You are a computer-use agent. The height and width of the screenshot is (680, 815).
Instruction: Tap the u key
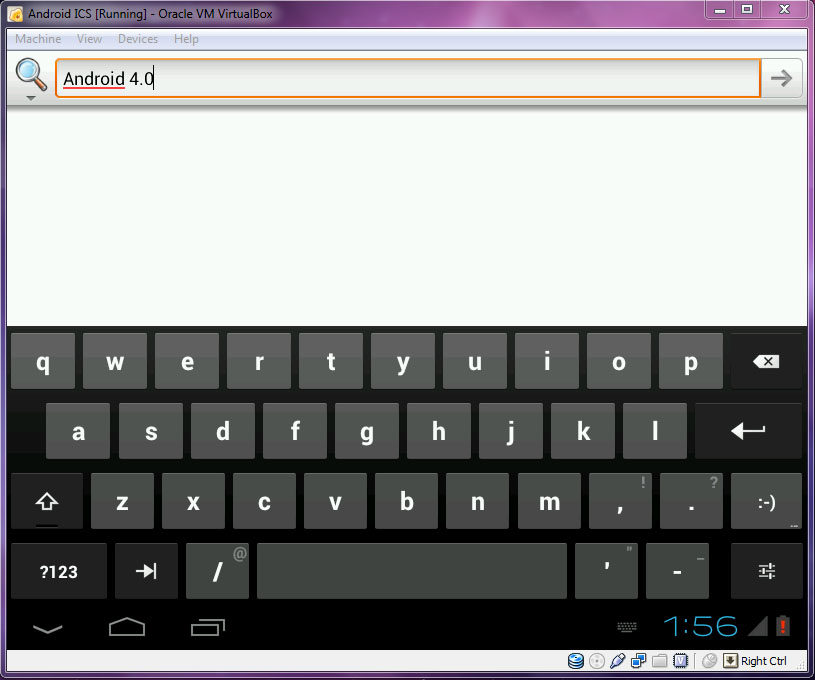point(475,361)
